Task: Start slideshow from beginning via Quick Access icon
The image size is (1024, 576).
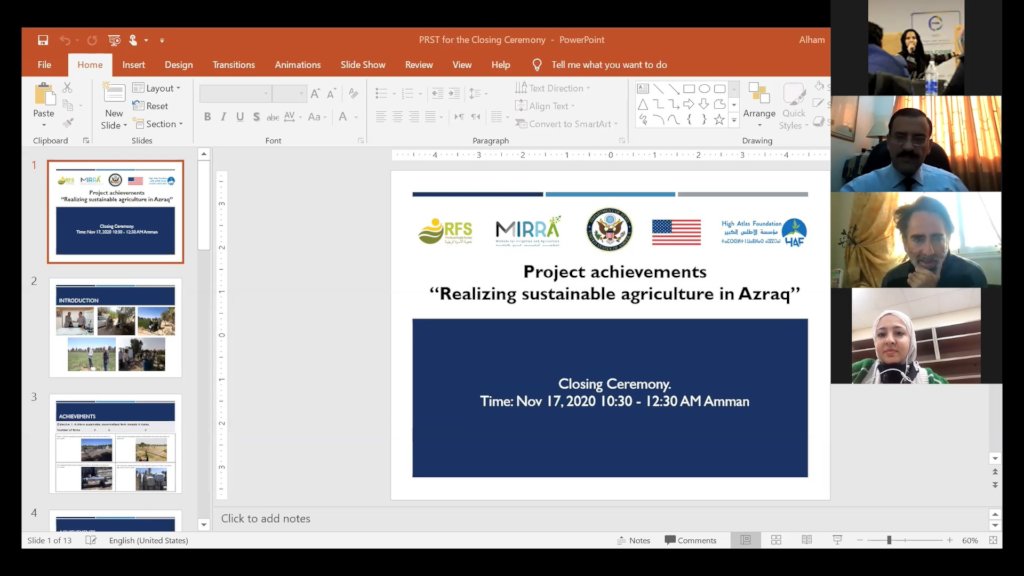Action: click(114, 40)
